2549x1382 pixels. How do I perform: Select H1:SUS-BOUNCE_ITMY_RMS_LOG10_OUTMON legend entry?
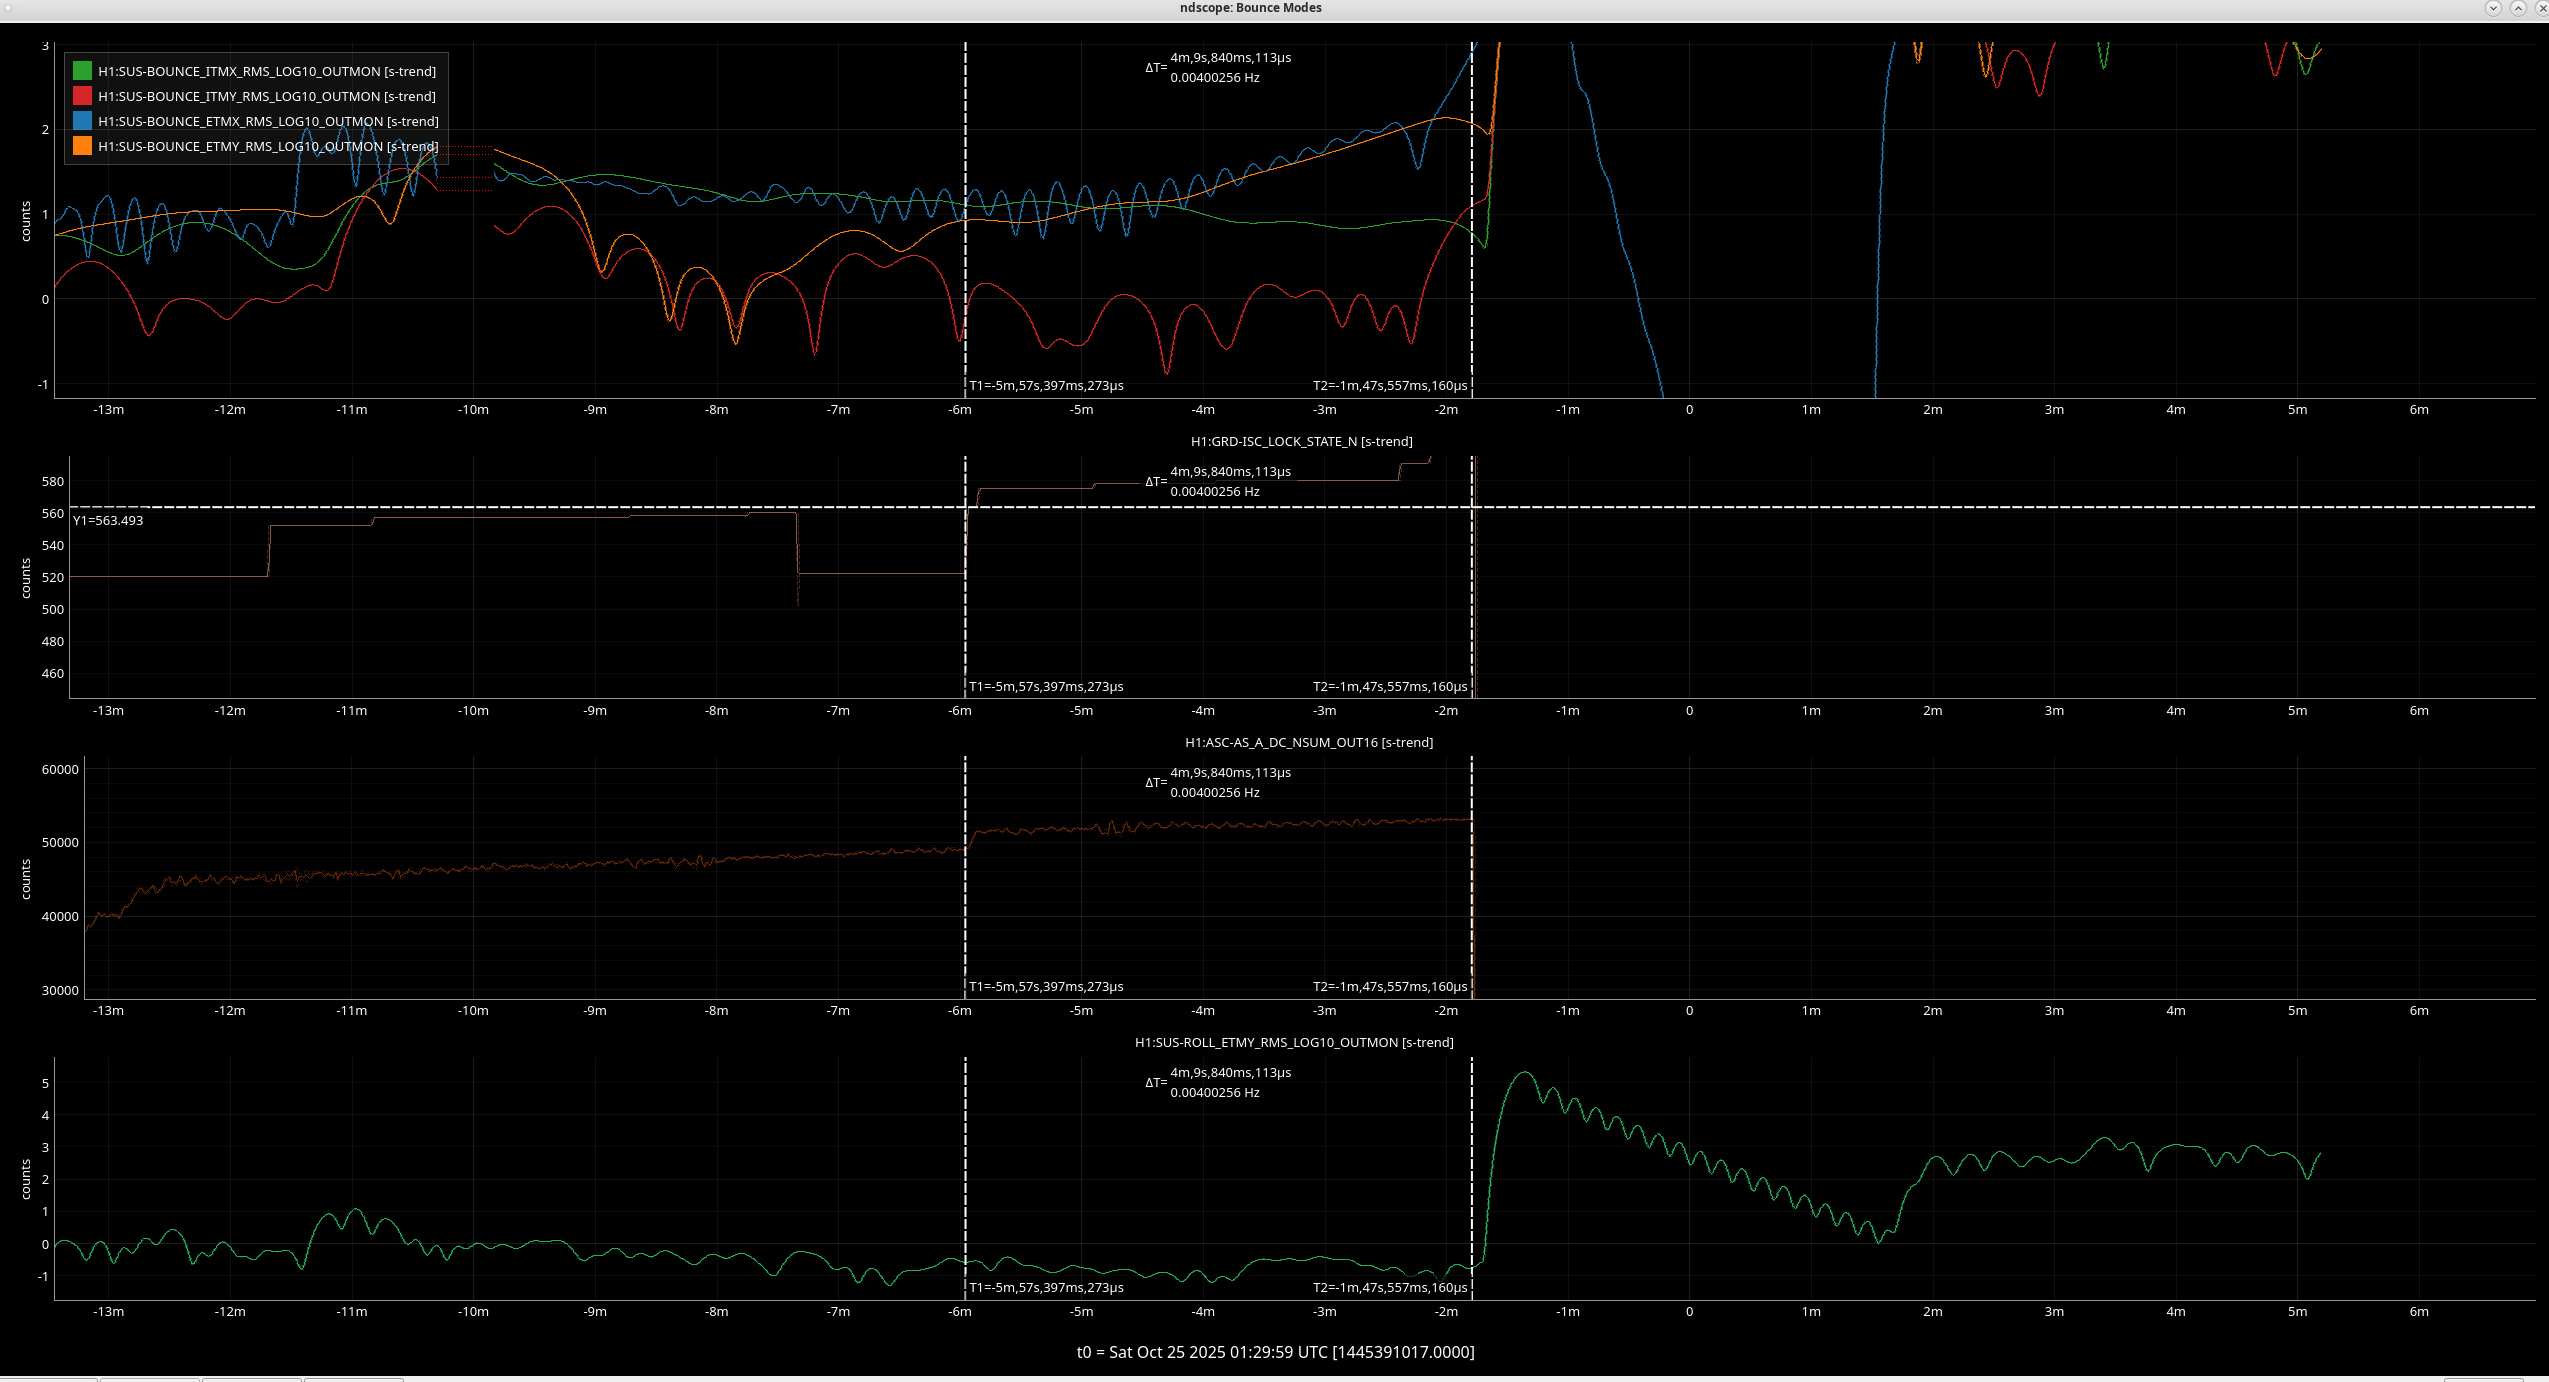point(266,96)
